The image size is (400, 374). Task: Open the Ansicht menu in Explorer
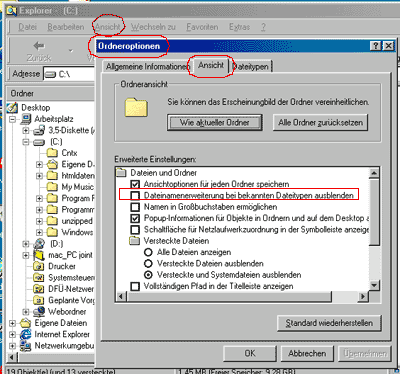click(x=108, y=27)
